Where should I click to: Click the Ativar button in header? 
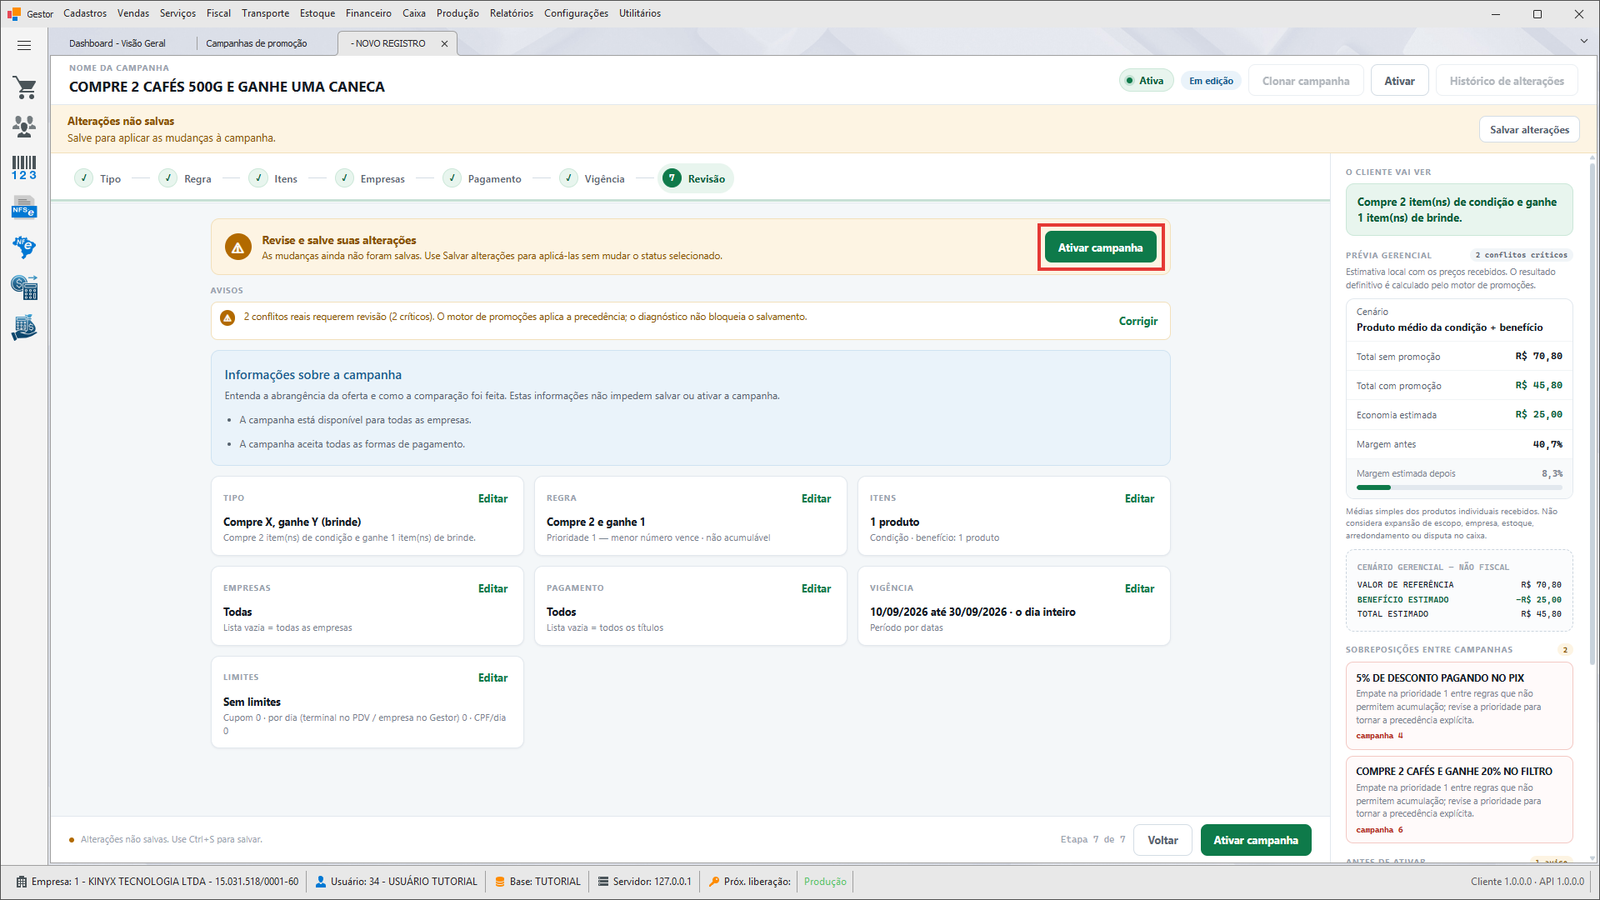[1399, 81]
